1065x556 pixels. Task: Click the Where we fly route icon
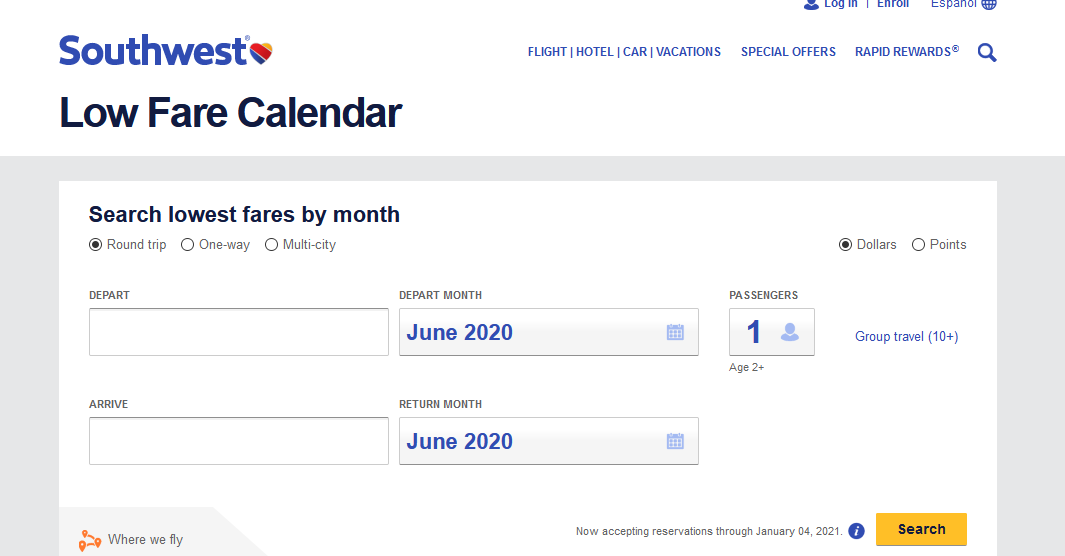tap(90, 540)
